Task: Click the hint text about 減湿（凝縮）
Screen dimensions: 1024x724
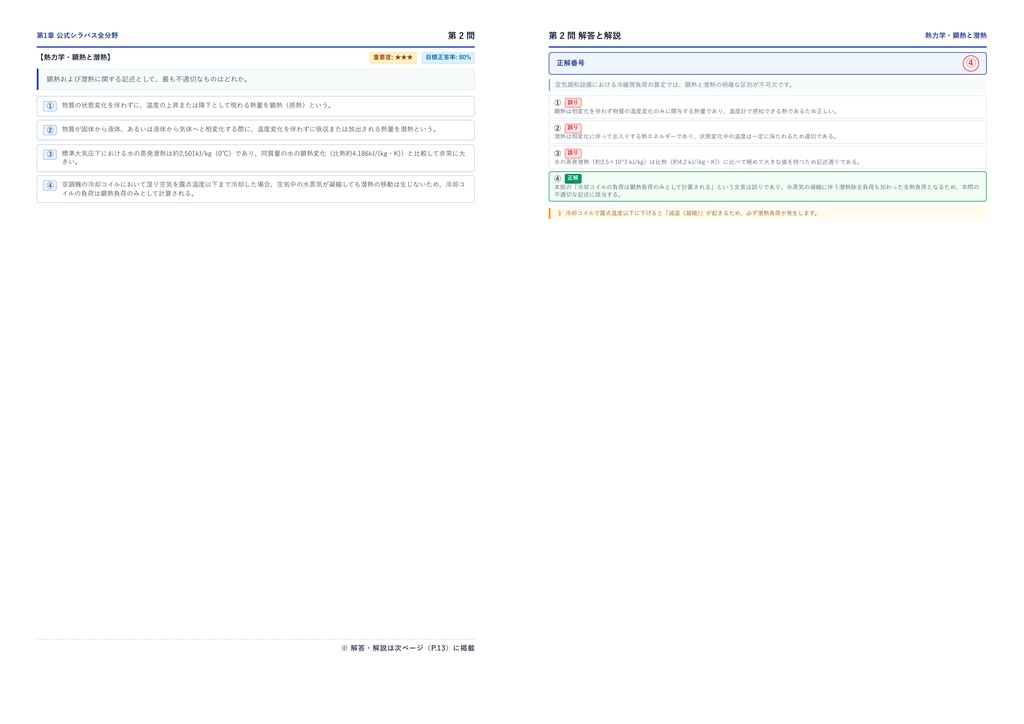Action: [x=692, y=213]
